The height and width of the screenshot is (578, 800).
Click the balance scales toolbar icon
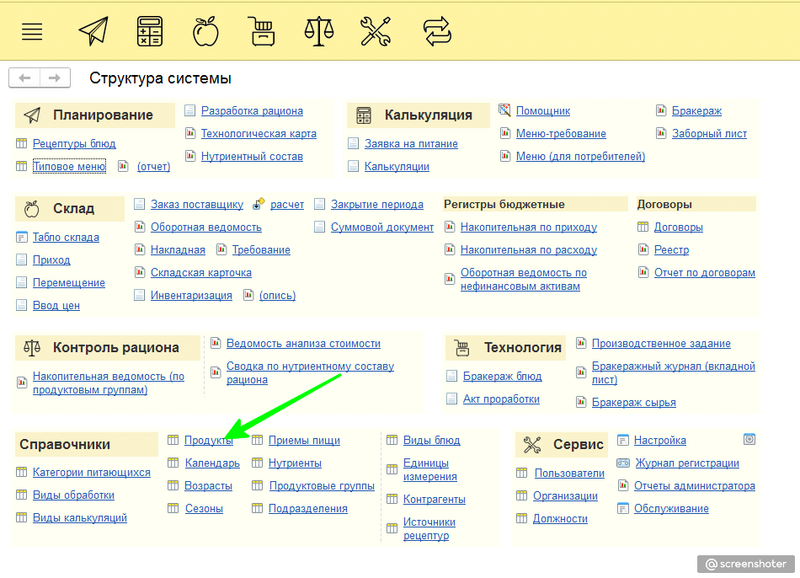click(x=319, y=31)
